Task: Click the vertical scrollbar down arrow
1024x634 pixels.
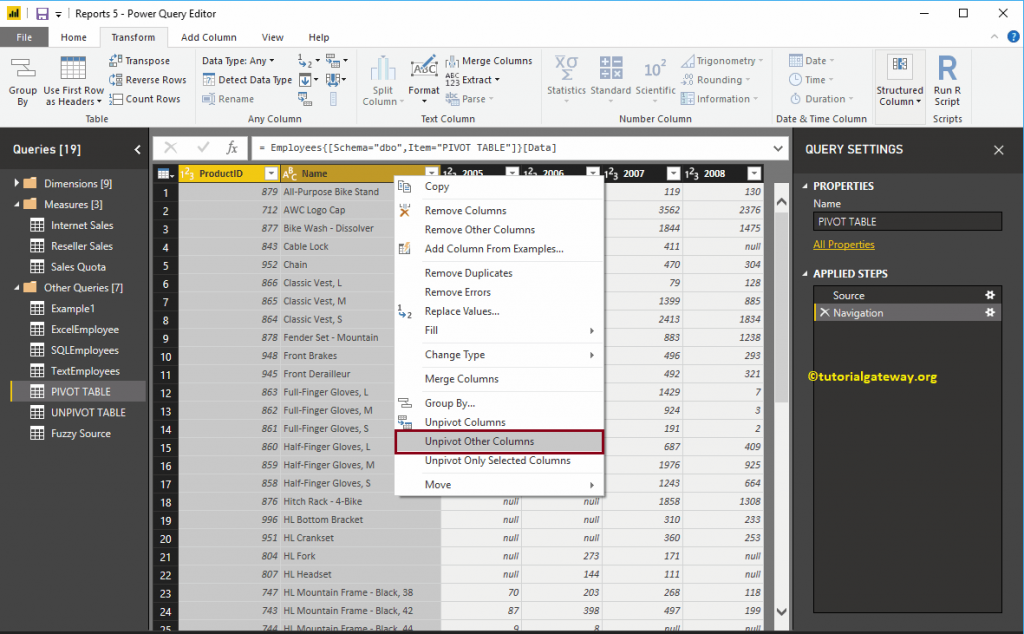Action: pyautogui.click(x=781, y=612)
